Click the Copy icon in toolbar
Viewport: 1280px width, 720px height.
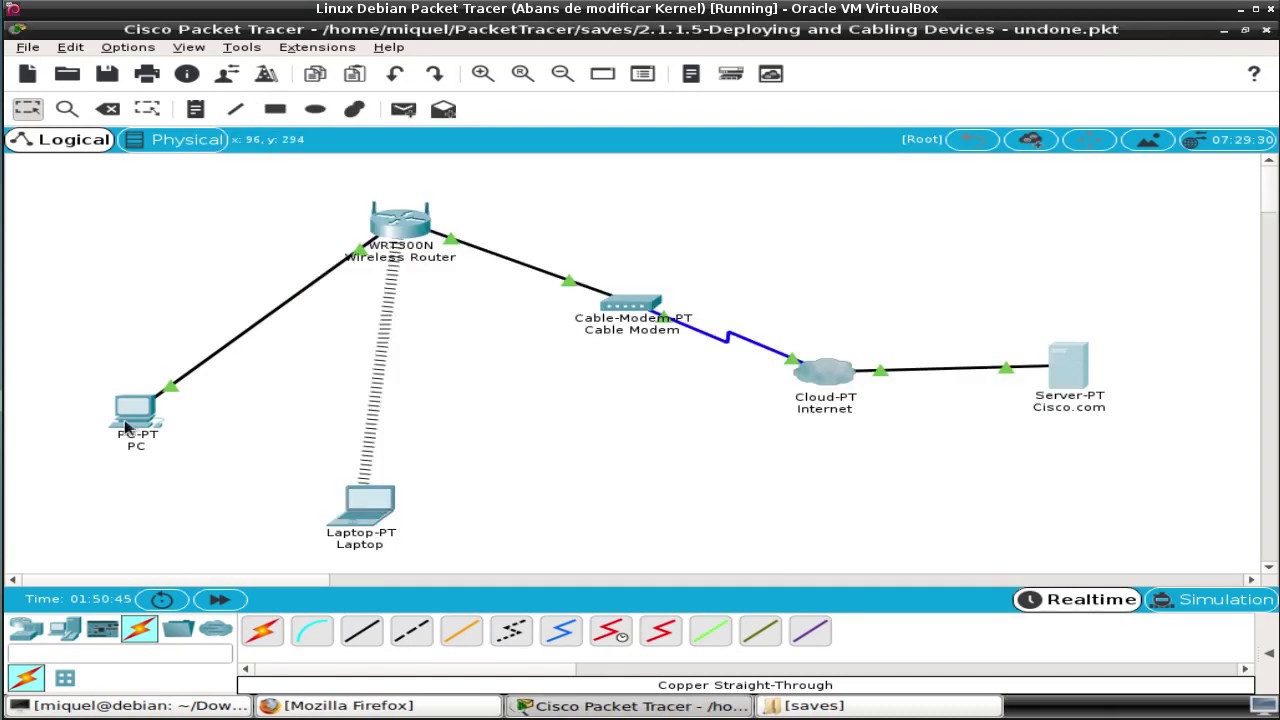coord(315,74)
